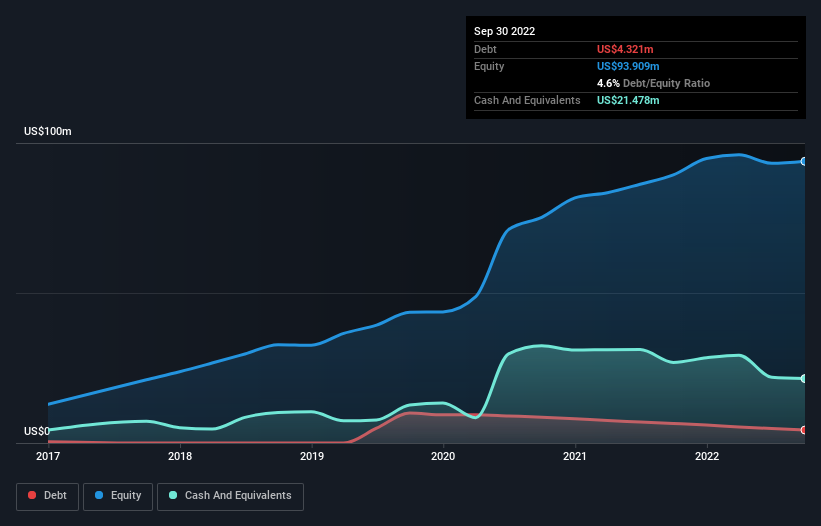Click the US$0 y-axis label
Image resolution: width=821 pixels, height=526 pixels.
[37, 431]
